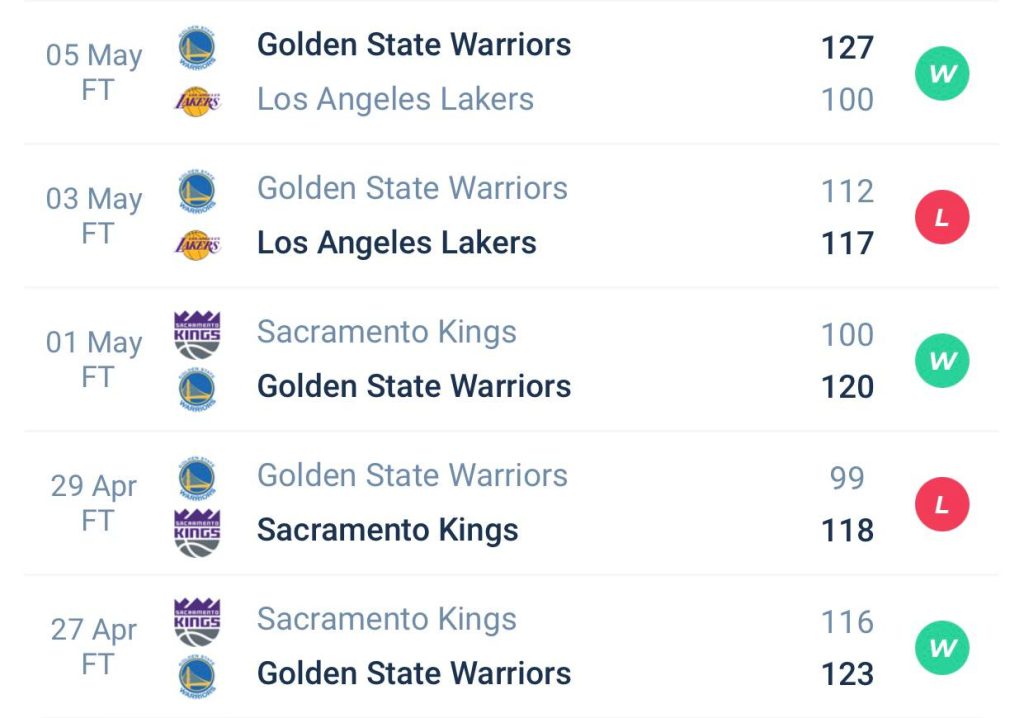Click the red L badge for 03 May

942,218
